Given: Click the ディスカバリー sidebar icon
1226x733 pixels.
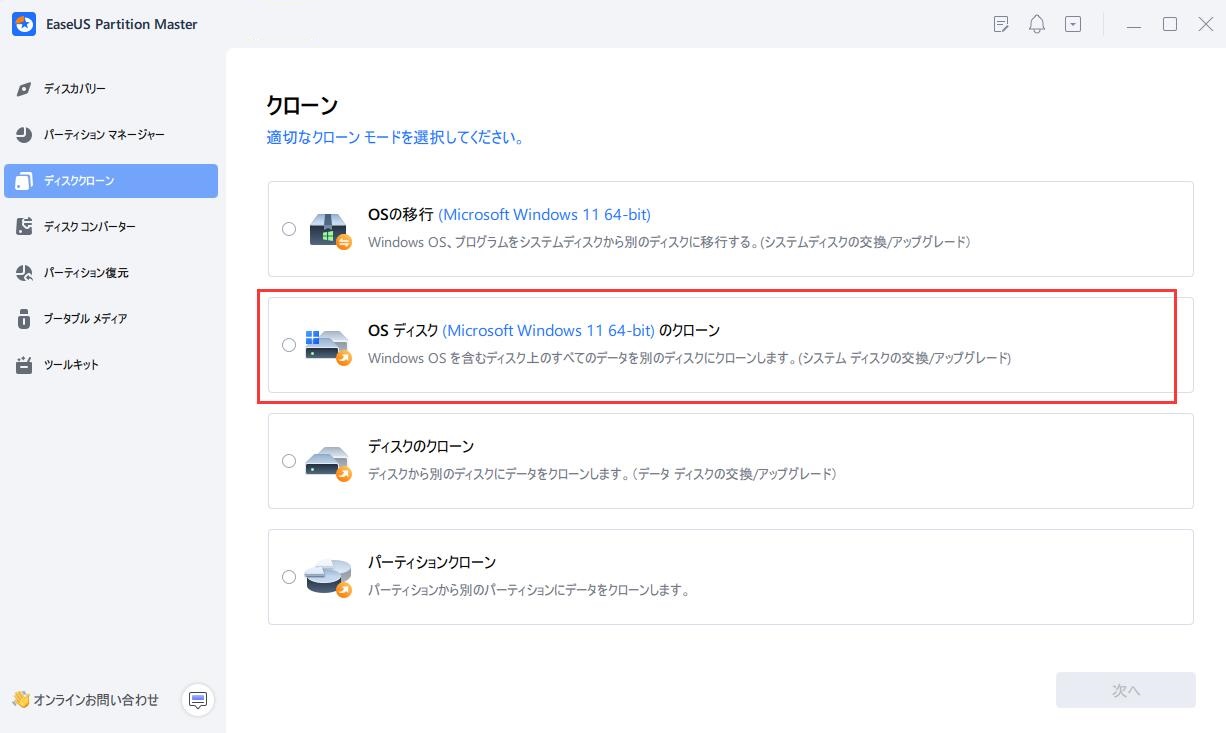Looking at the screenshot, I should point(25,89).
